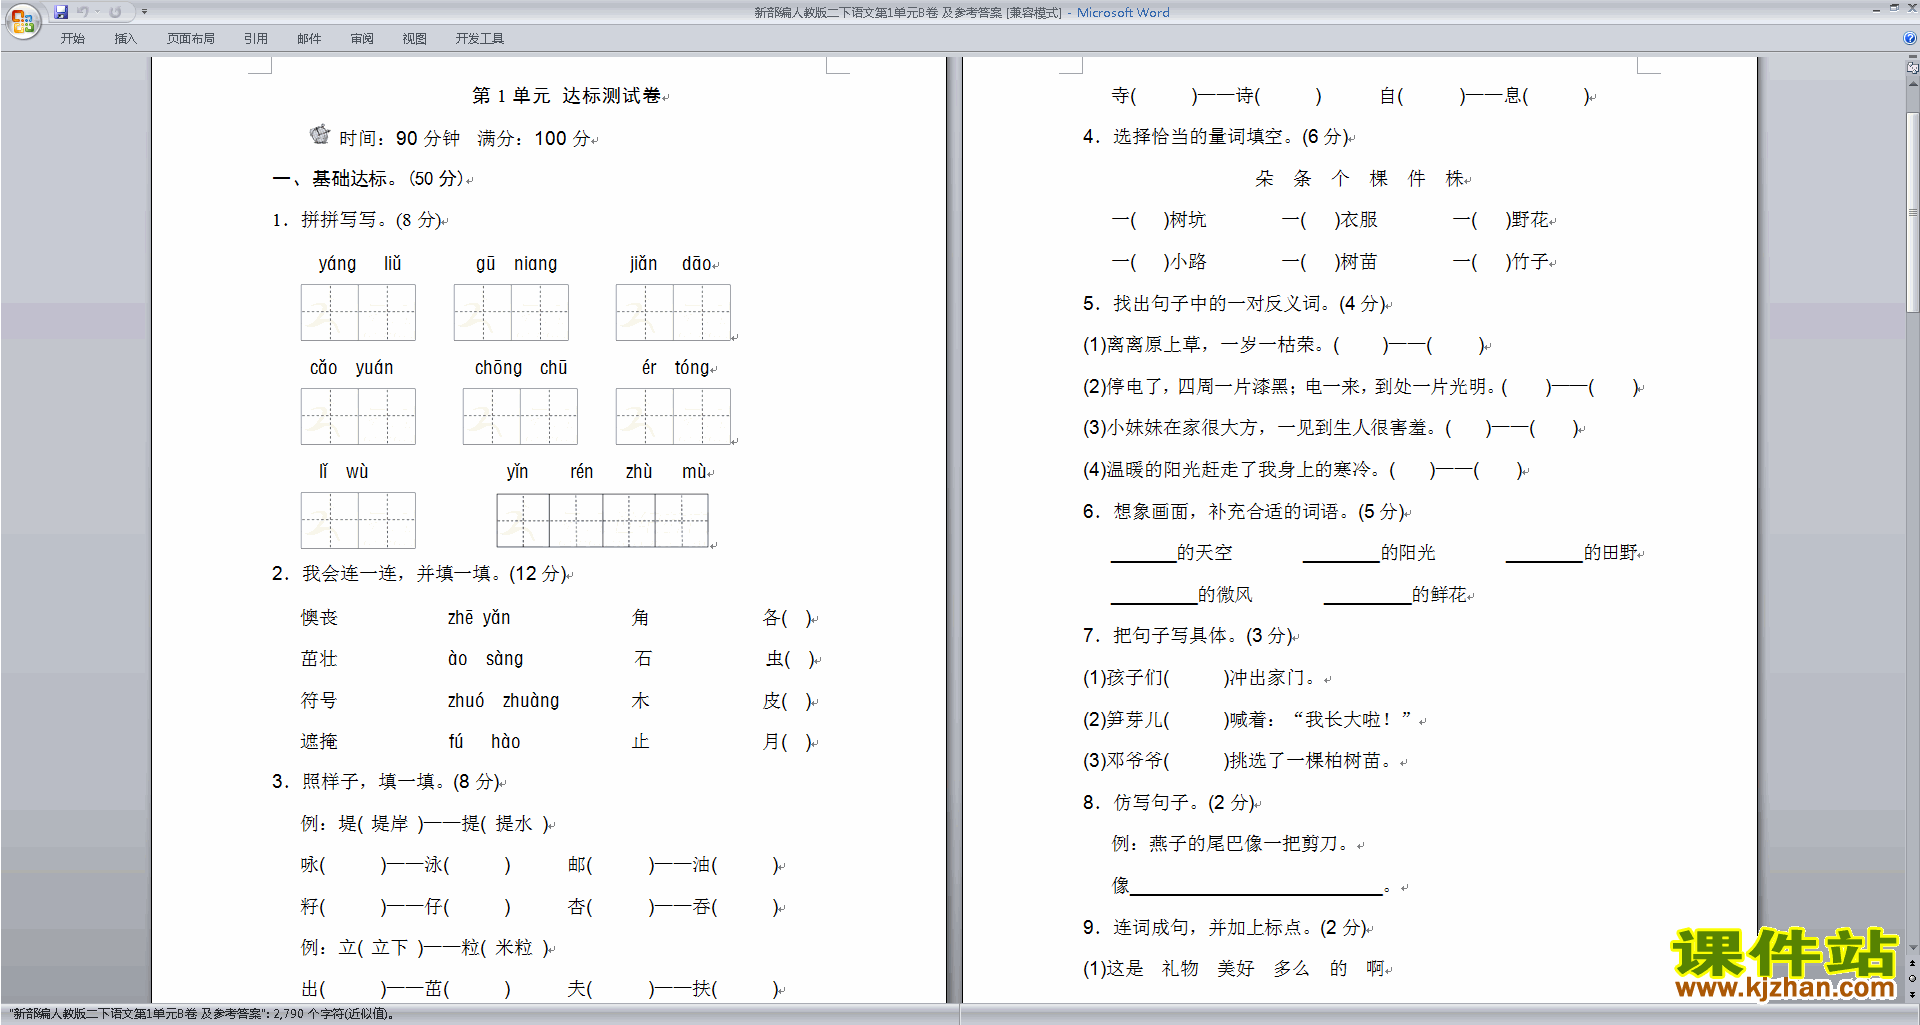
Task: Click the title 第1单元 达标测试卷
Action: click(x=567, y=96)
